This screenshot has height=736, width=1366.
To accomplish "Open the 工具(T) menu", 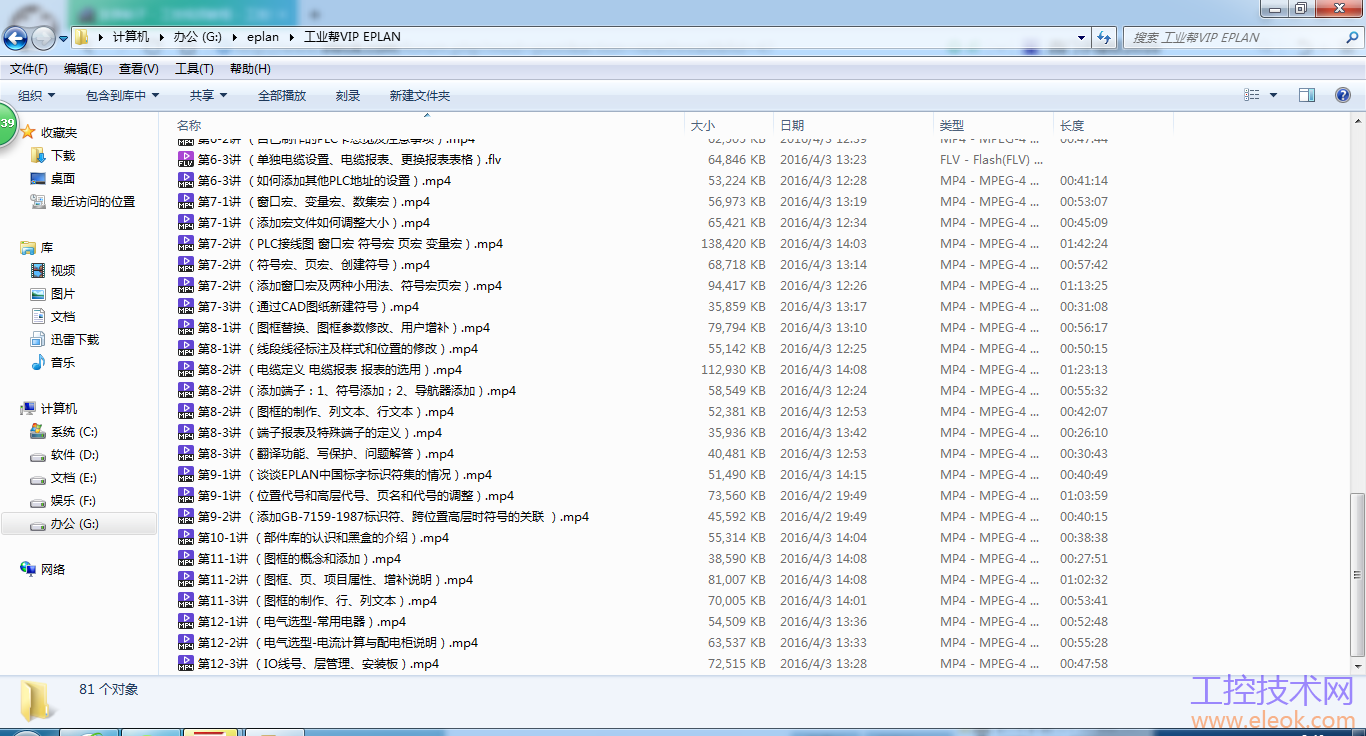I will coord(194,69).
